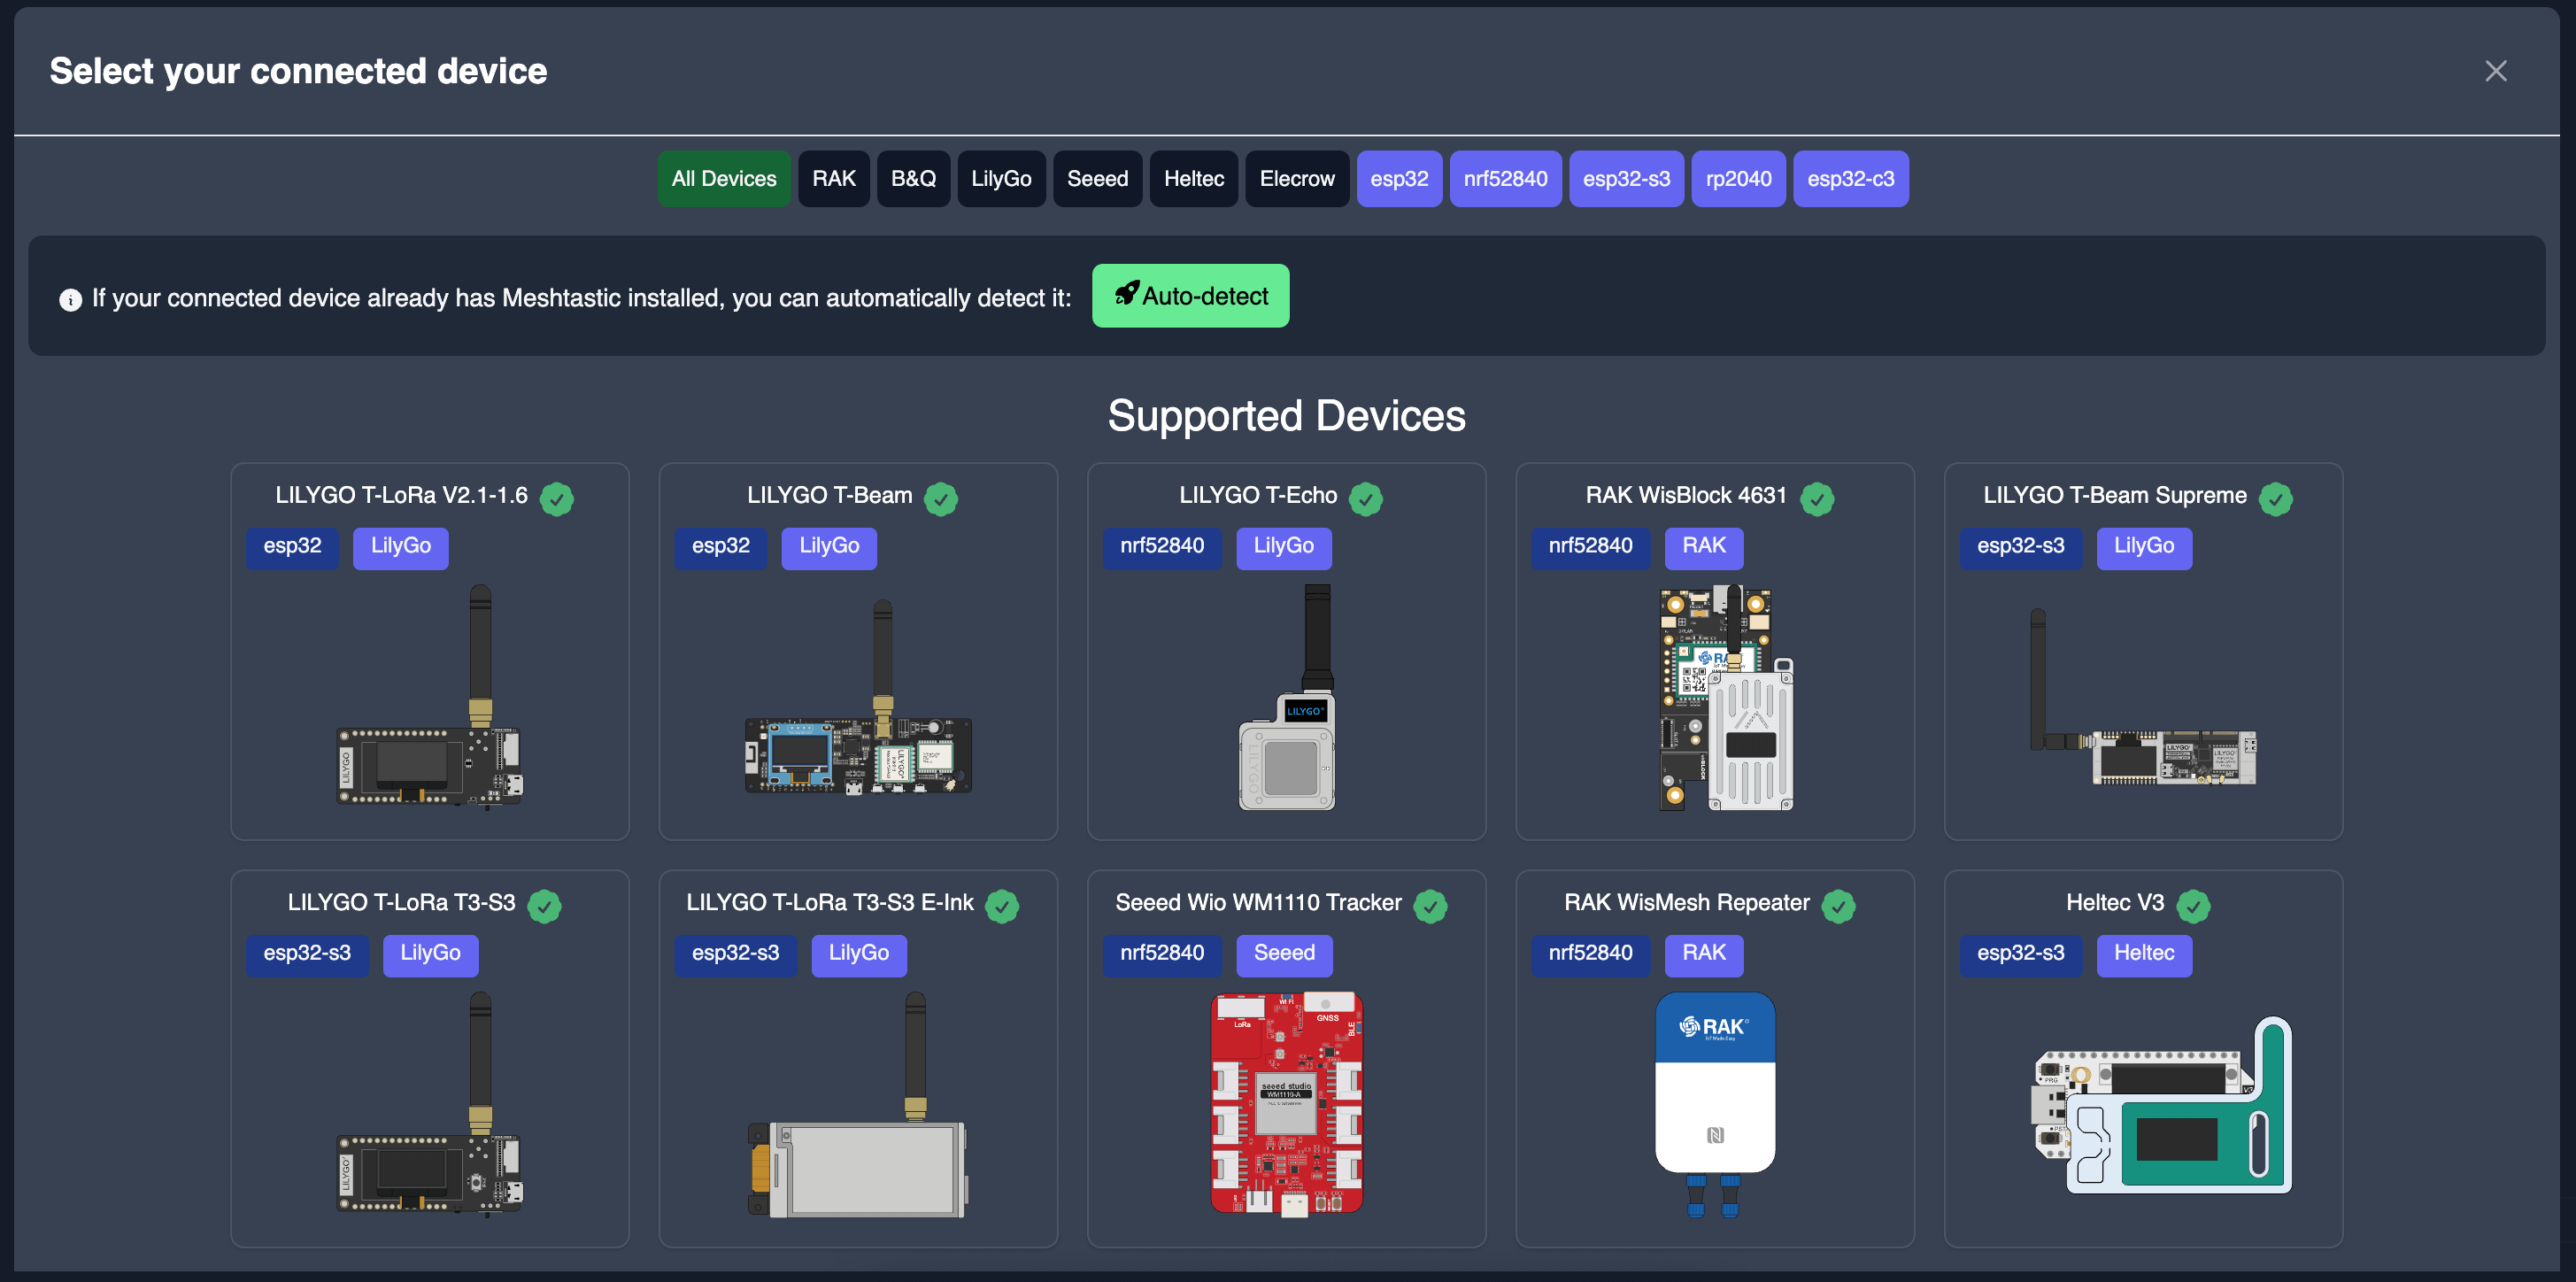Filter by esp32-c3 architecture
Viewport: 2576px width, 1282px height.
[x=1850, y=179]
